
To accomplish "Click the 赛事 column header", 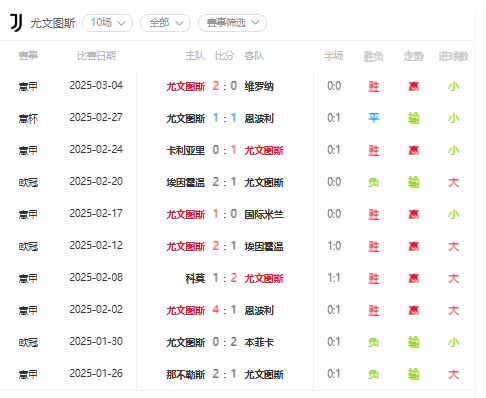I will pyautogui.click(x=28, y=55).
